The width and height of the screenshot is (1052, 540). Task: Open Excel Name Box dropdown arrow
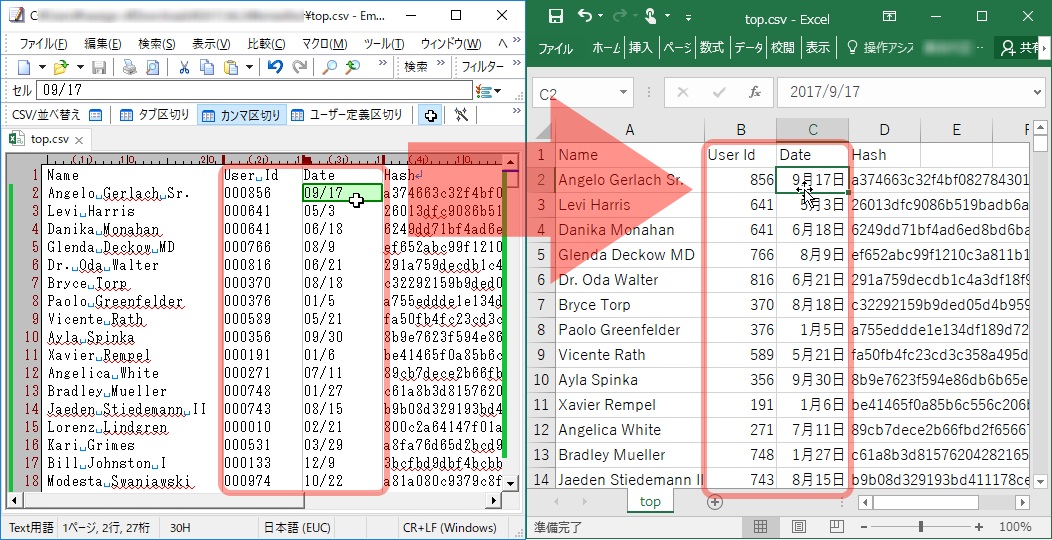[623, 93]
